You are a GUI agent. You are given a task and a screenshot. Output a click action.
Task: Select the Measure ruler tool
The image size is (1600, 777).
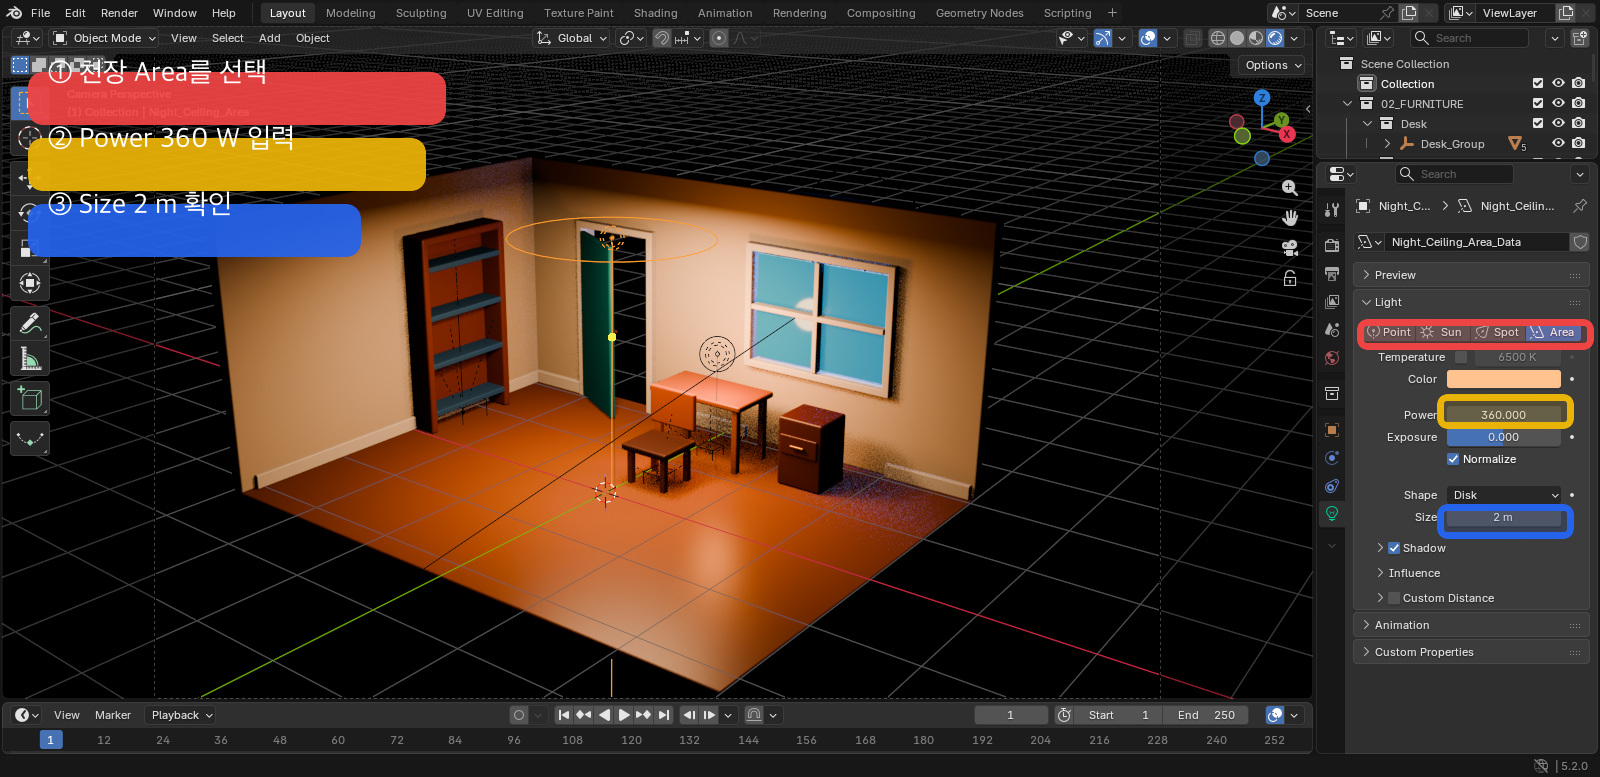(x=30, y=359)
